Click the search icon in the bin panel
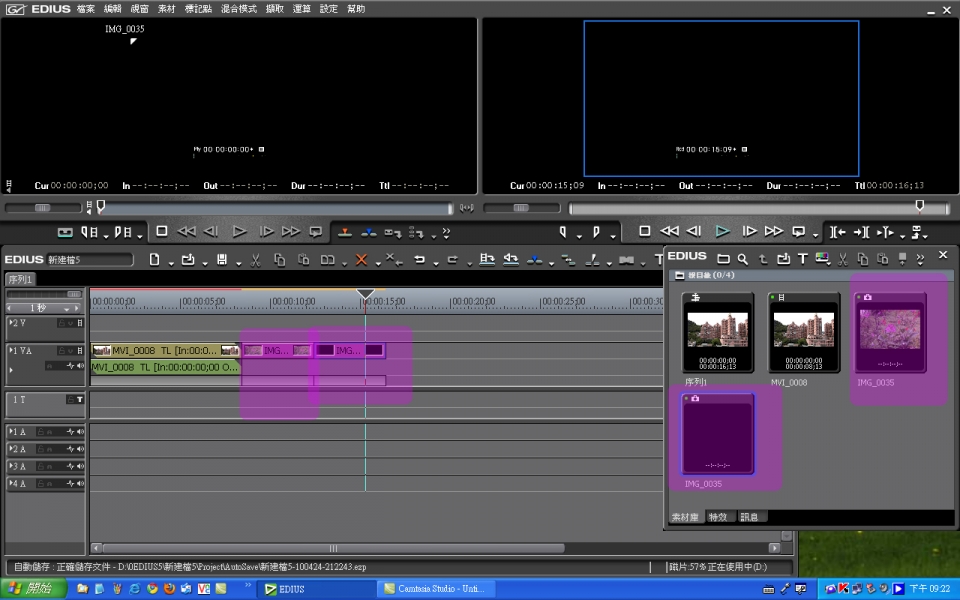Screen dimensions: 960x600 (x=742, y=259)
